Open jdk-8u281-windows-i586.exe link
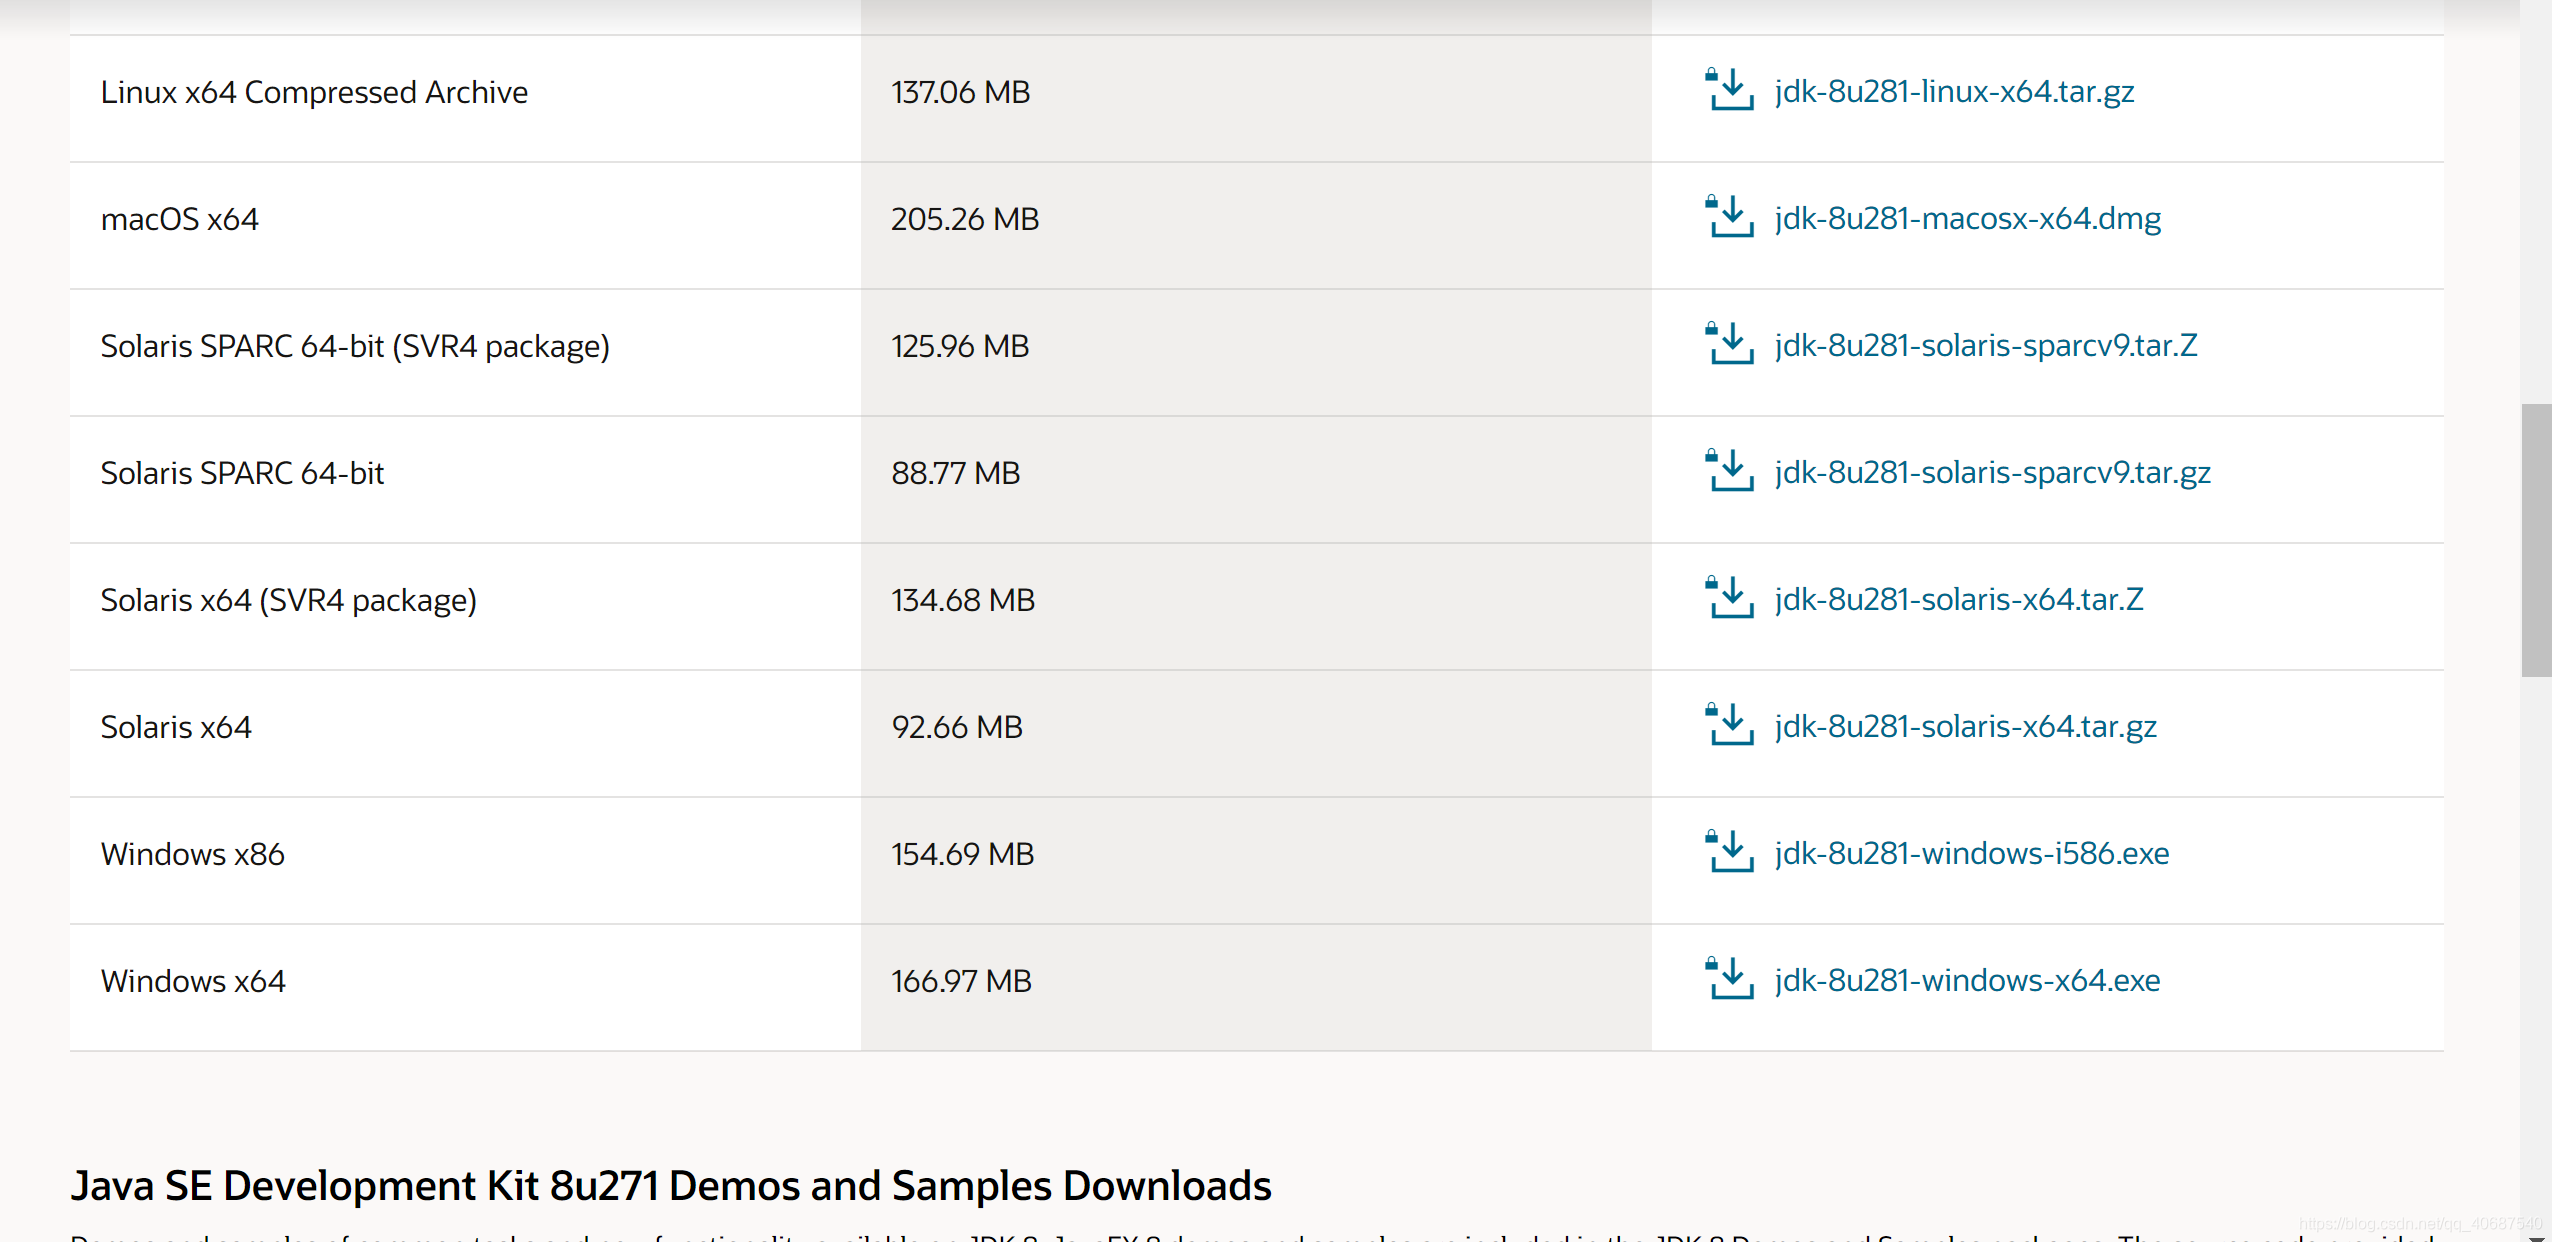This screenshot has width=2552, height=1242. click(x=1971, y=853)
